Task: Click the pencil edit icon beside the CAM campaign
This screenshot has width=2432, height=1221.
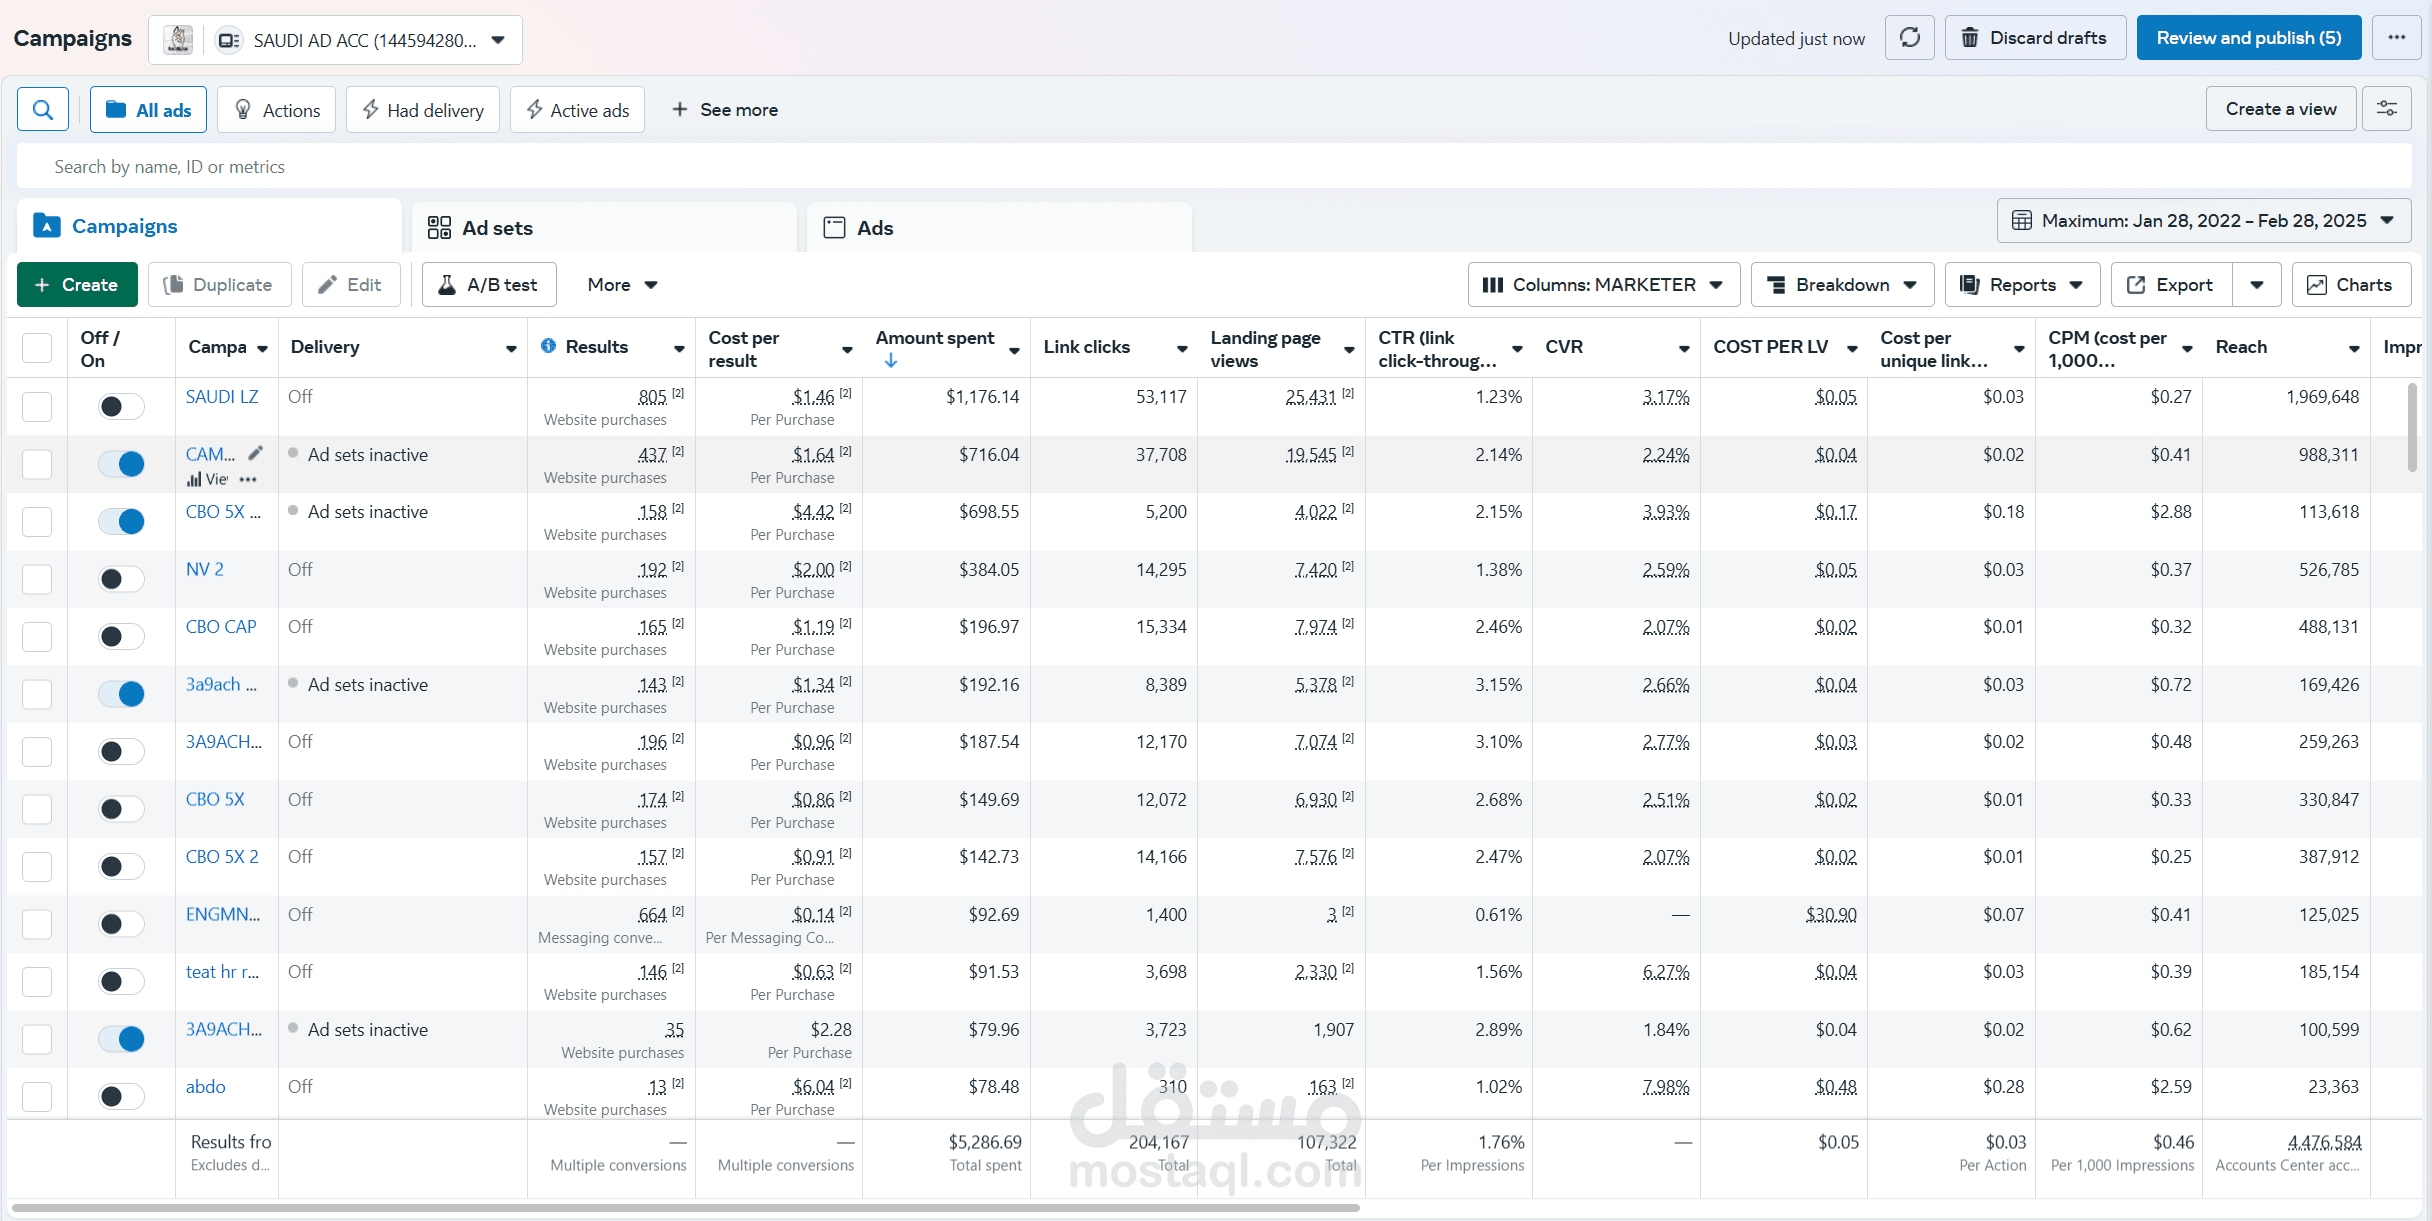Action: 256,453
